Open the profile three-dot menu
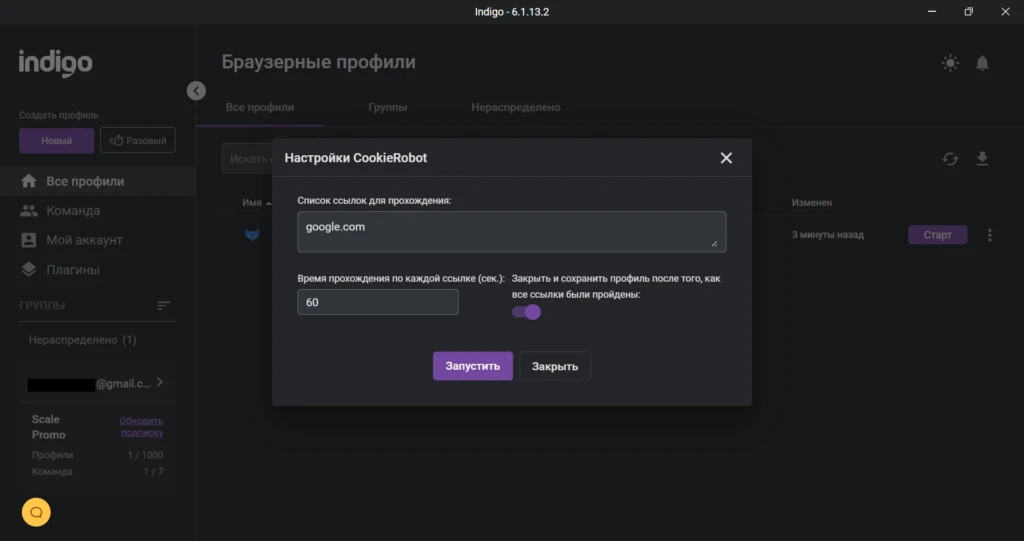 click(989, 235)
